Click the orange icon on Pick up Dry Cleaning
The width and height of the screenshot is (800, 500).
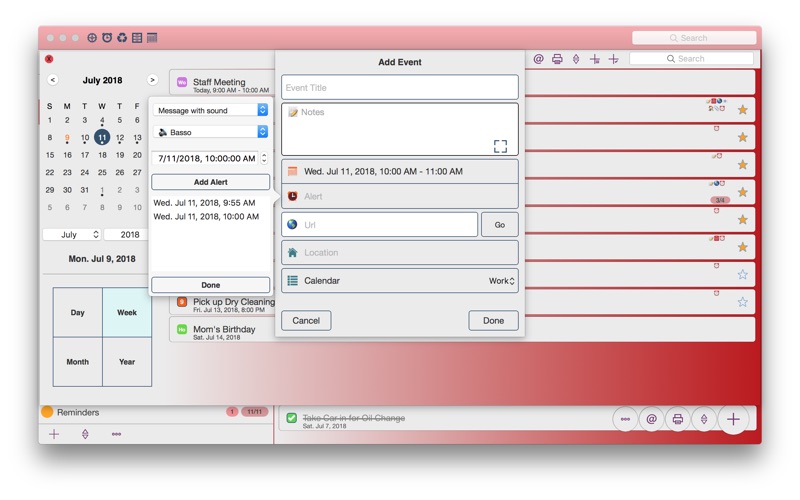tap(182, 302)
